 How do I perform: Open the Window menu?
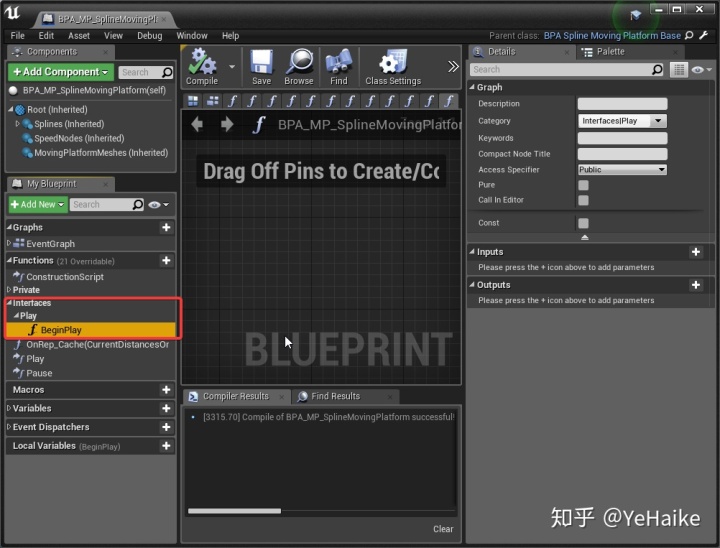[192, 35]
